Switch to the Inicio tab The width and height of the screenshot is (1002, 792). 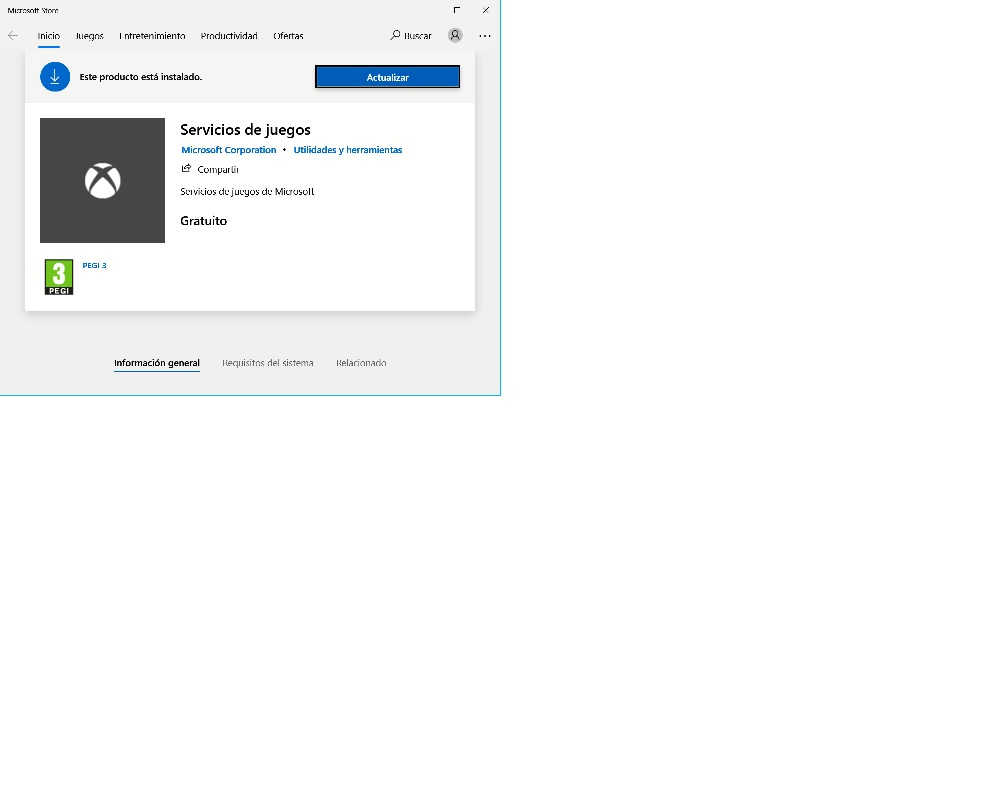point(49,36)
